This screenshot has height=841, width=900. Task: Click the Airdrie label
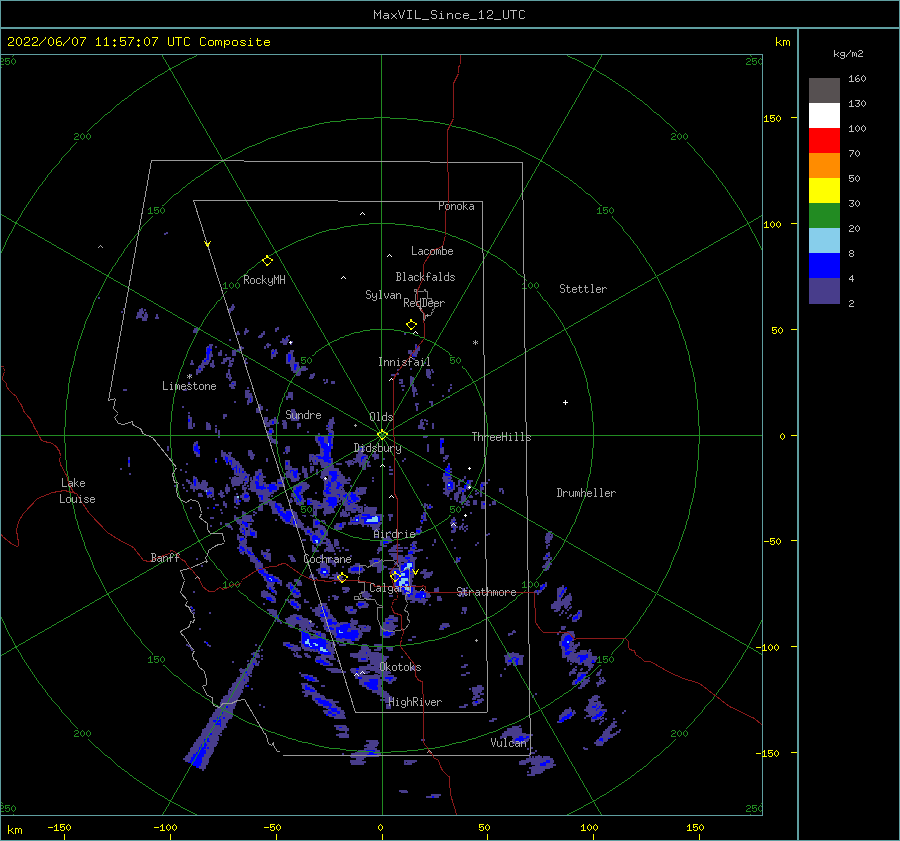394,534
